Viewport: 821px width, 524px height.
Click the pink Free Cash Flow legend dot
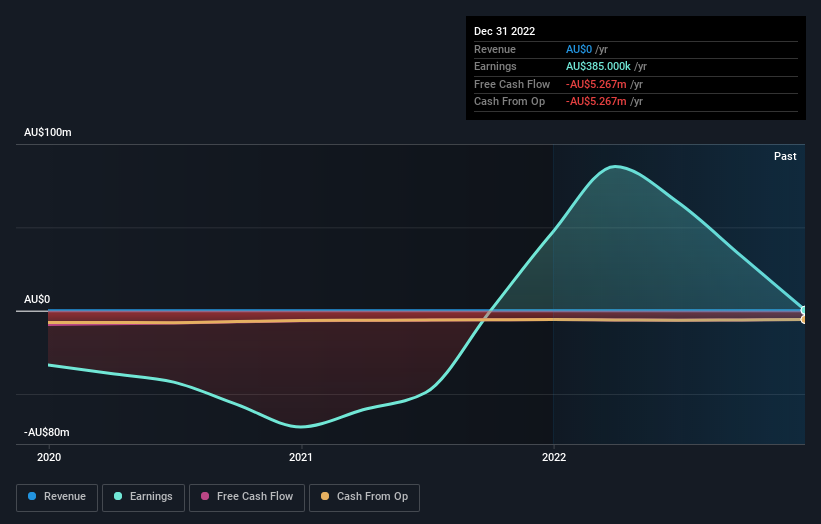pos(205,496)
